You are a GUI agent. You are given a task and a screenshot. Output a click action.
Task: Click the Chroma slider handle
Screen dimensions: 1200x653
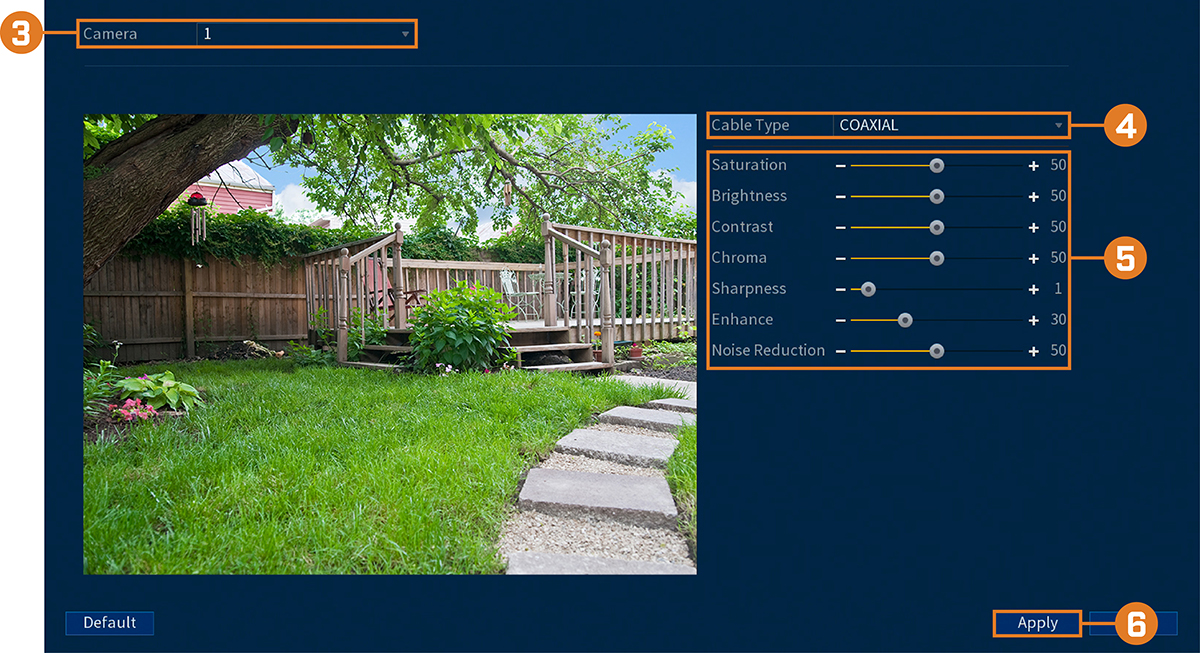coord(937,258)
